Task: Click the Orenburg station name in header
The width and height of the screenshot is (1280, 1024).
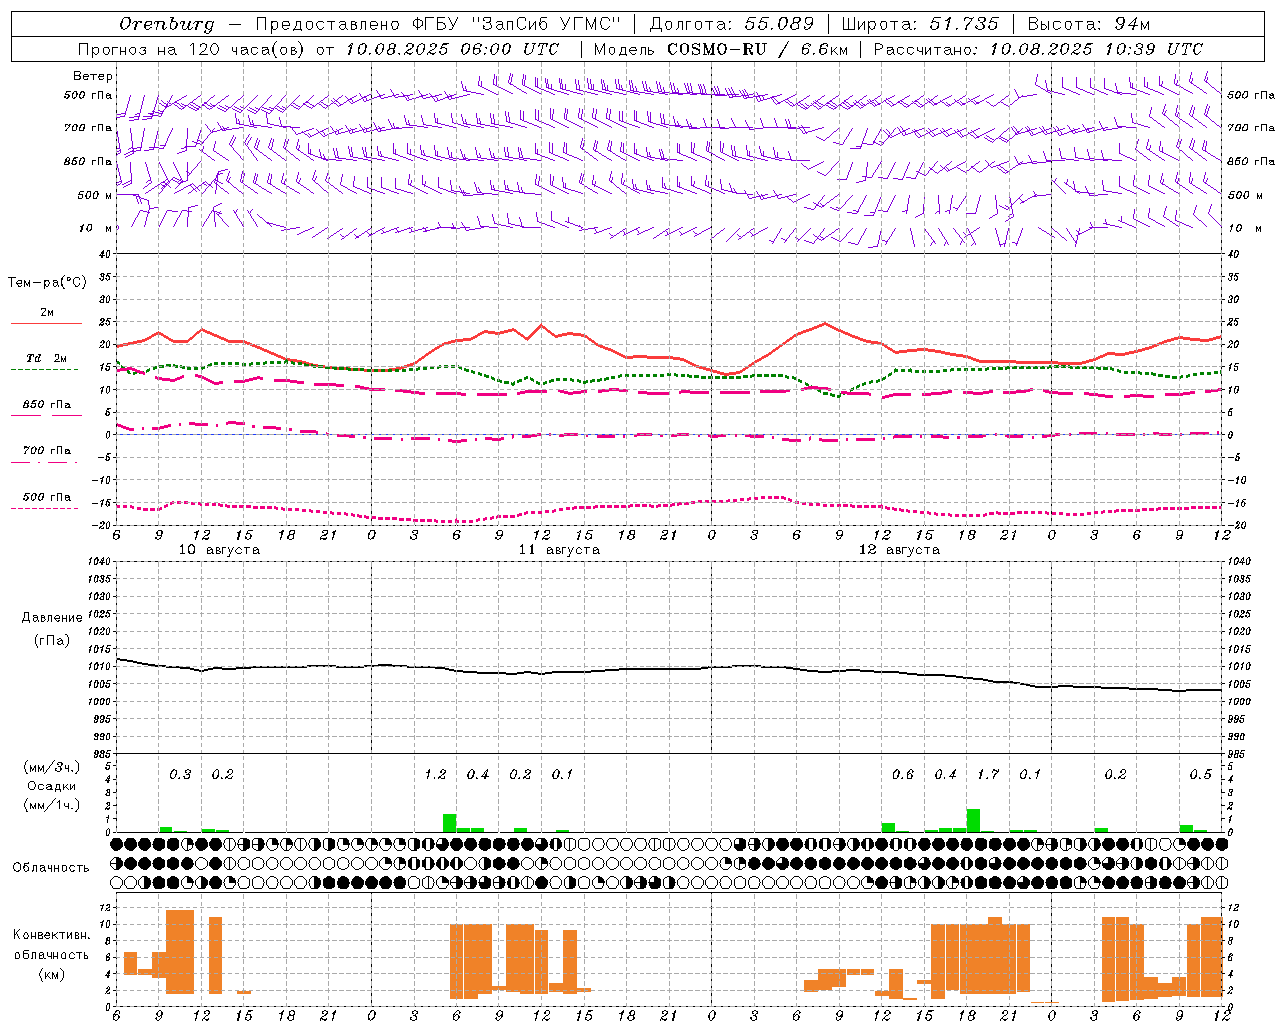Action: [166, 24]
